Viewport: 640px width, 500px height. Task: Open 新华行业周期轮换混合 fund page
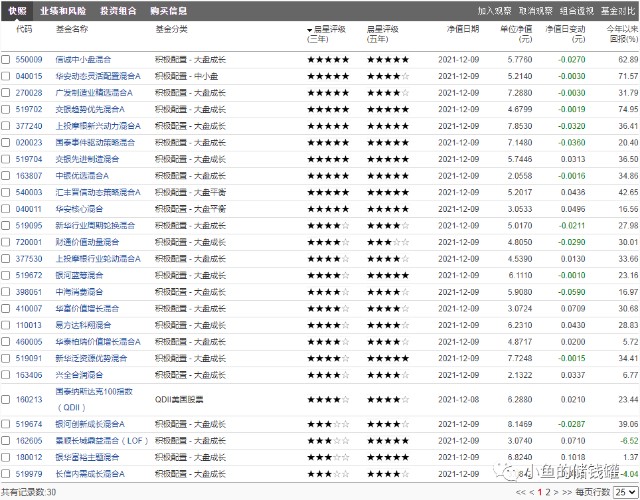click(95, 226)
